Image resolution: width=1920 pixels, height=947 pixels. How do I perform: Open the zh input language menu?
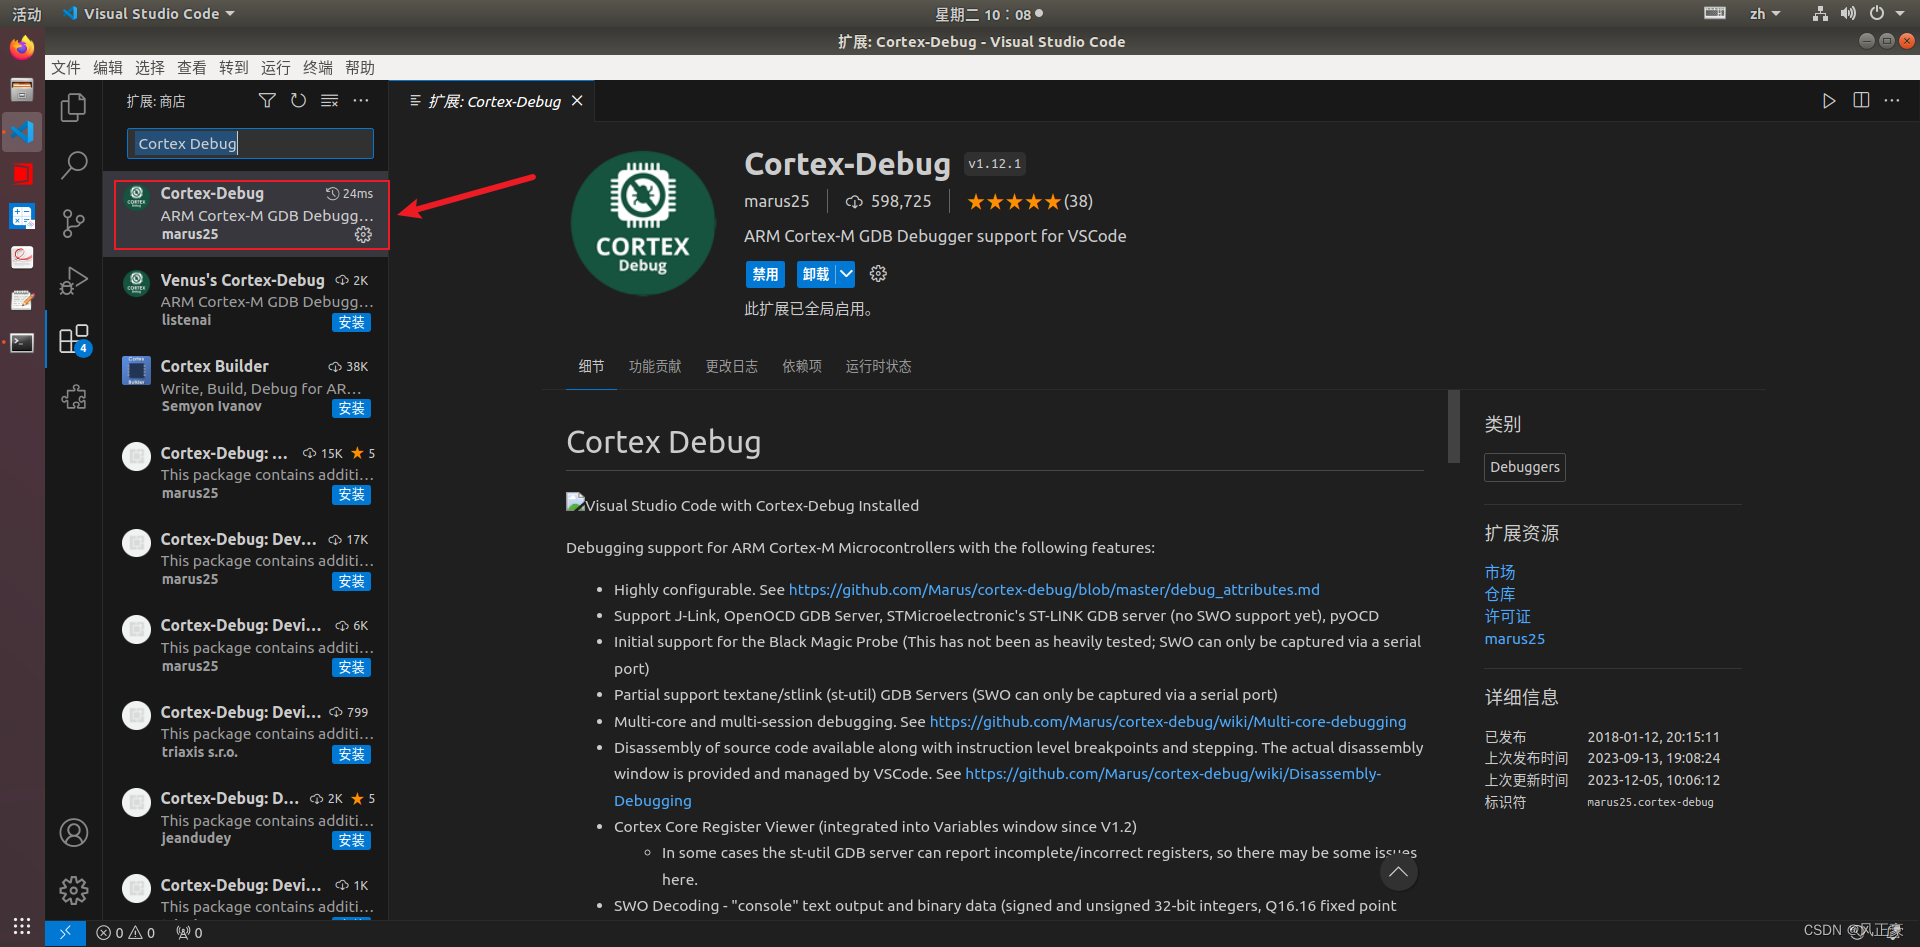point(1765,13)
